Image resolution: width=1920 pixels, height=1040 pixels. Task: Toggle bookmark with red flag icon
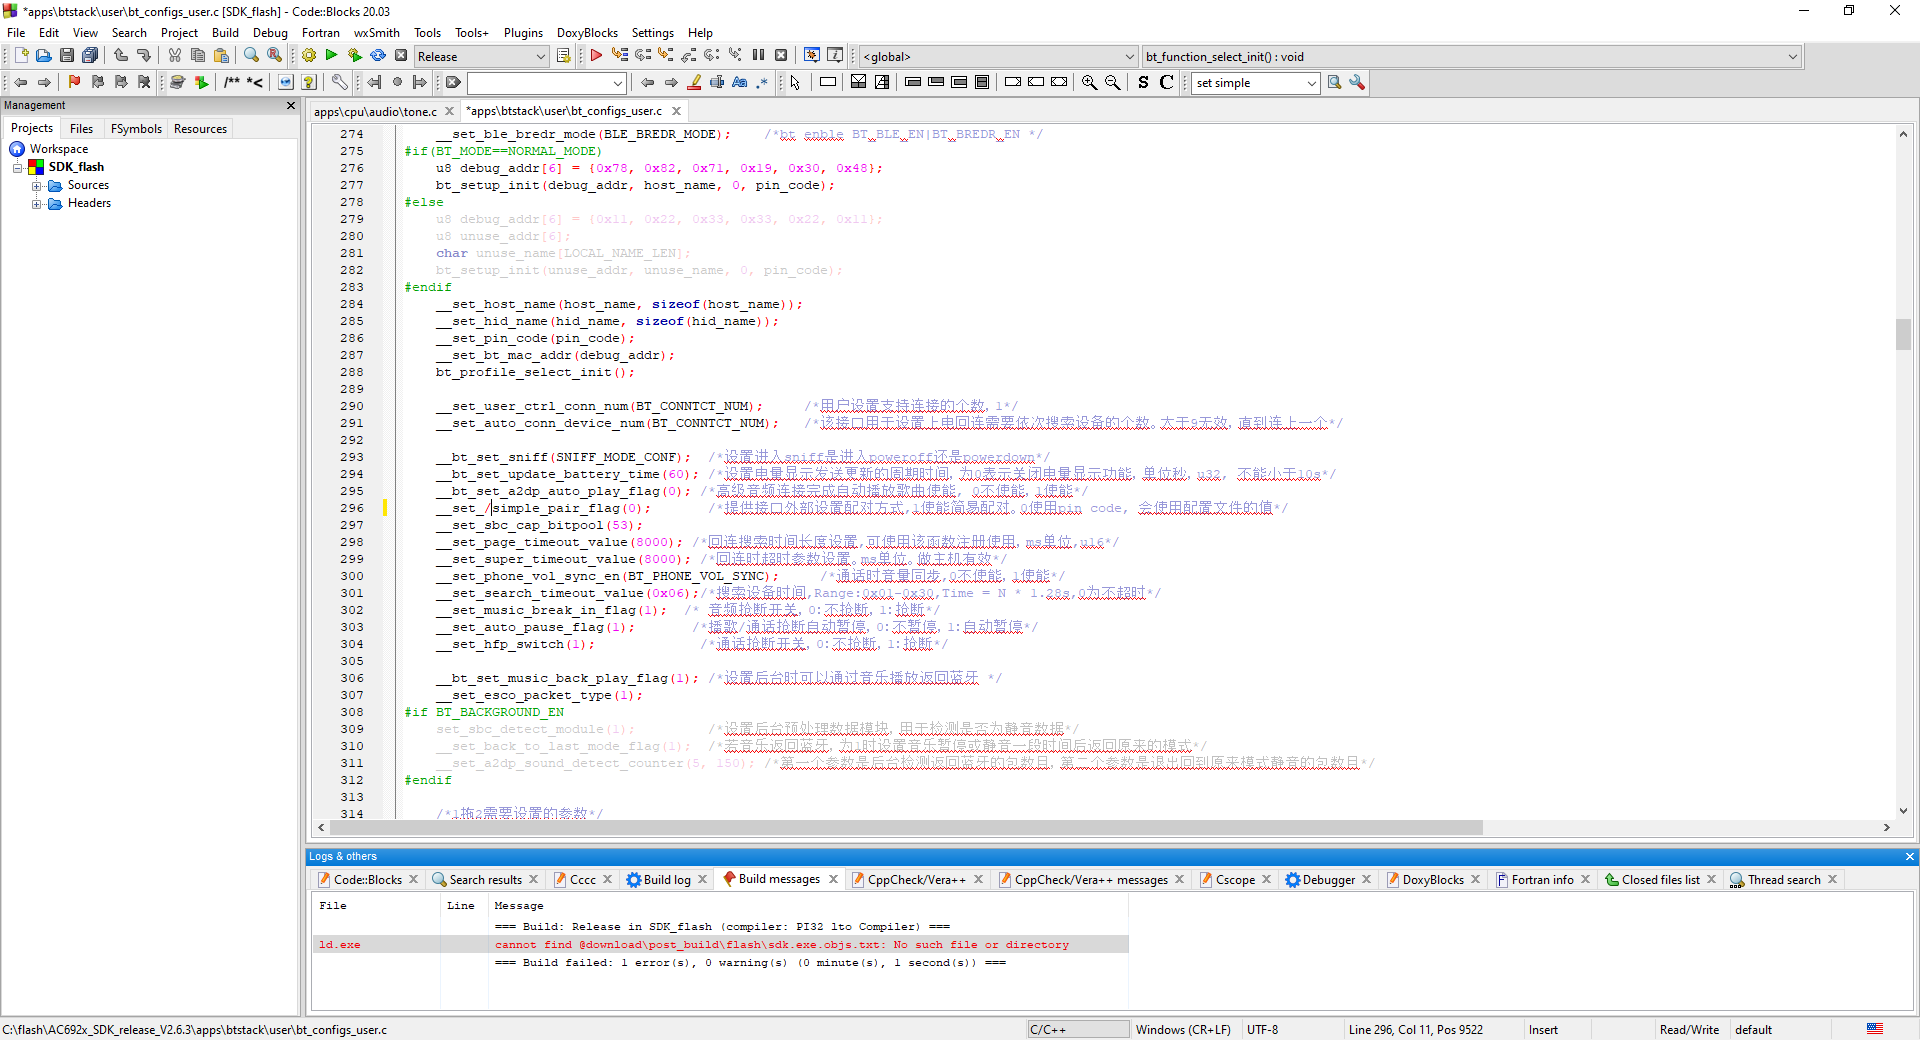(74, 82)
